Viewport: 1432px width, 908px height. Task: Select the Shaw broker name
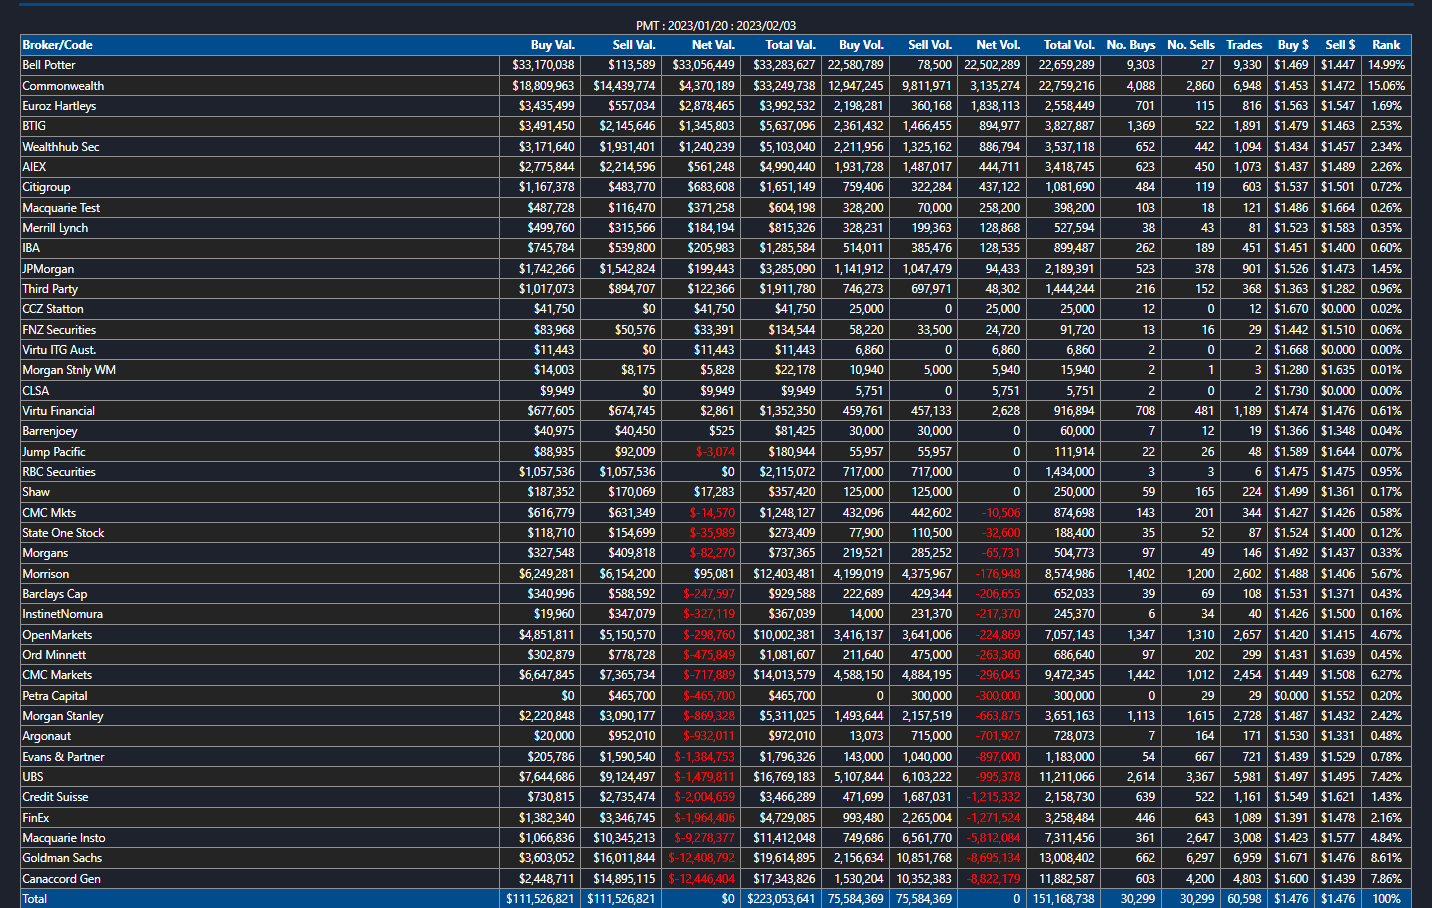(36, 492)
